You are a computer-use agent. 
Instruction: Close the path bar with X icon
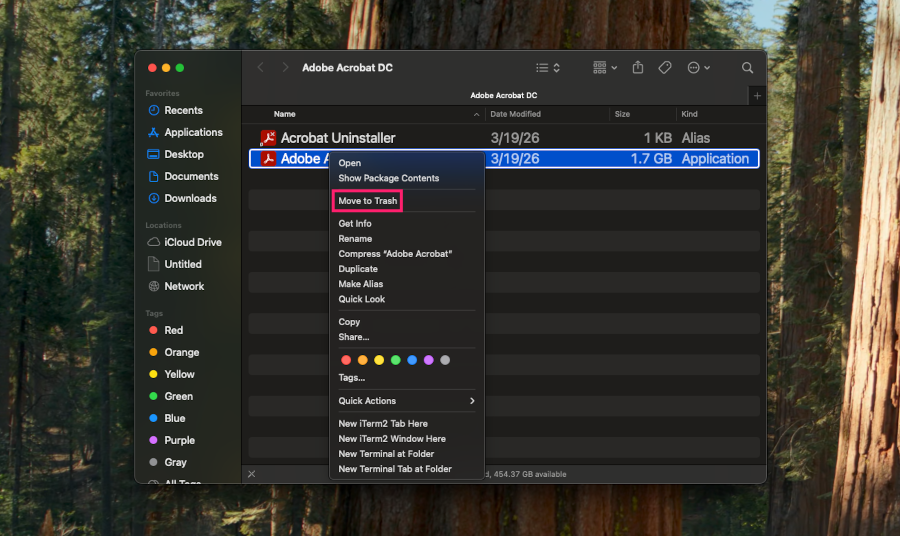point(251,474)
